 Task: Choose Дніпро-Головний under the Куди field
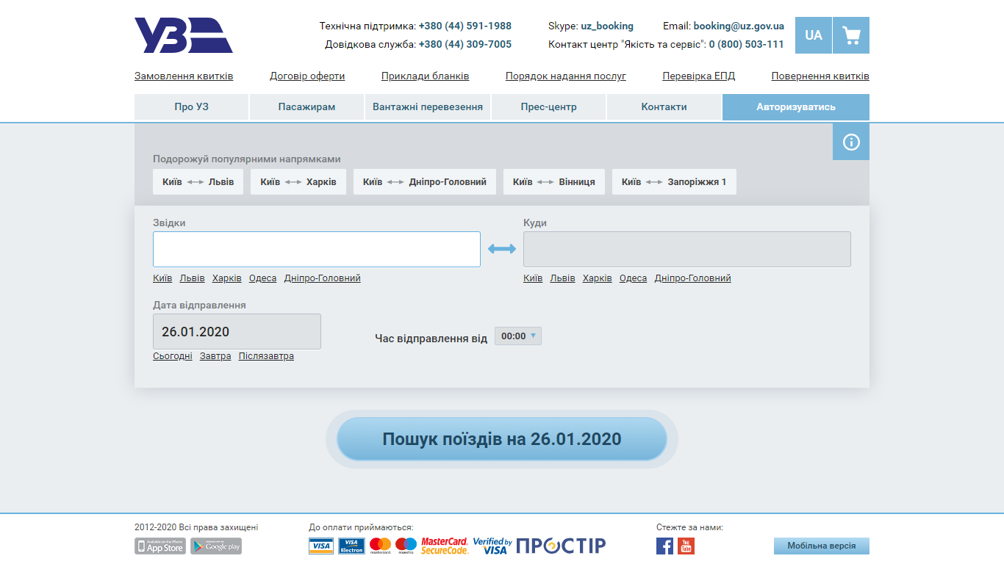pyautogui.click(x=692, y=278)
